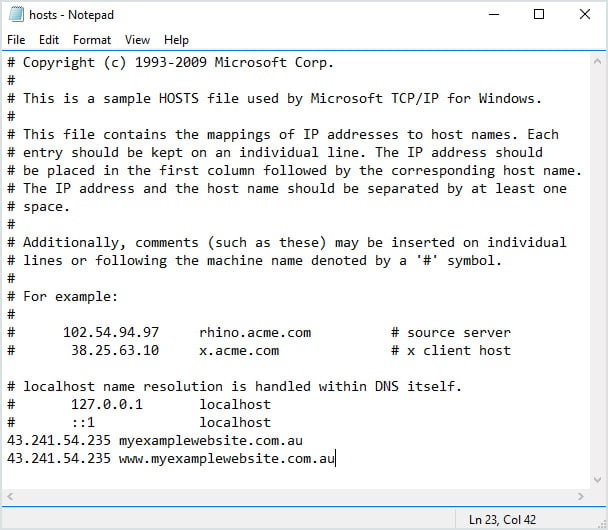
Task: Open the Edit menu
Action: (x=49, y=40)
